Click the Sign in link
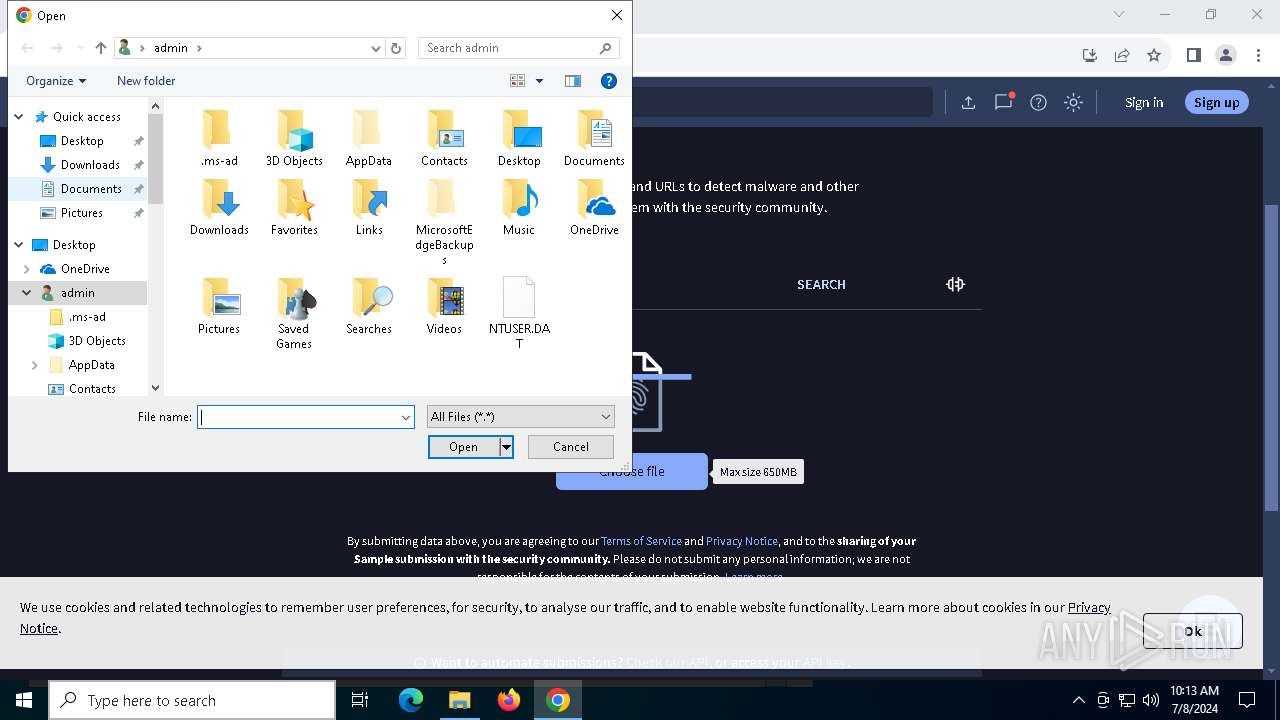 1144,102
